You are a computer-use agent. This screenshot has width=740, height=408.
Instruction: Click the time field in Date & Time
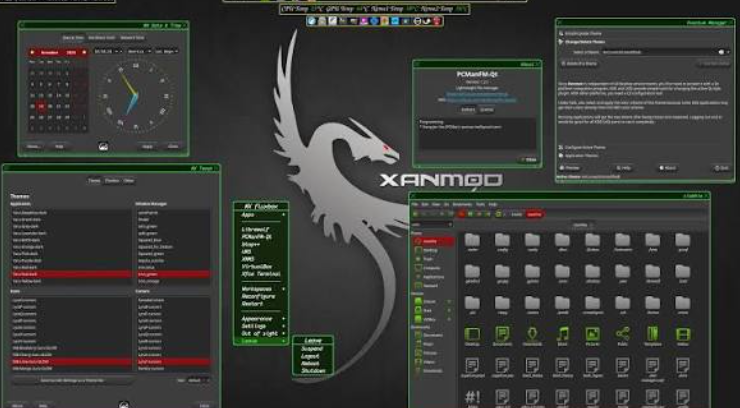point(108,51)
